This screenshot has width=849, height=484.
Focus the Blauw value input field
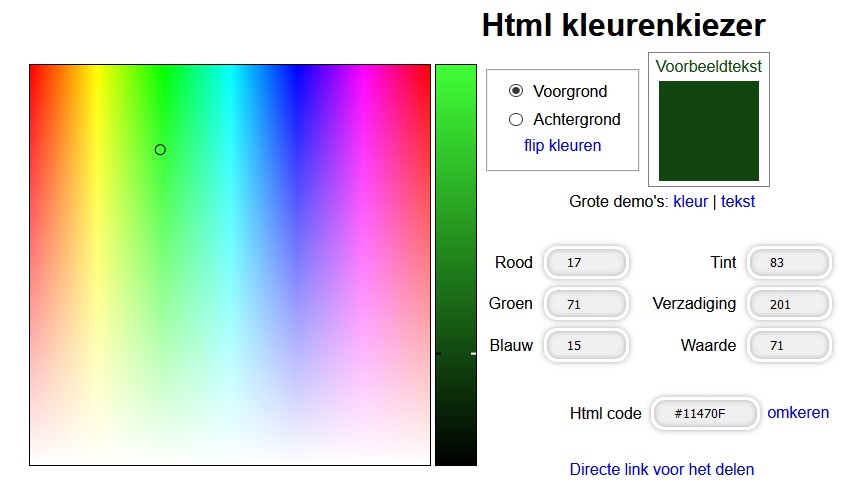[x=586, y=345]
